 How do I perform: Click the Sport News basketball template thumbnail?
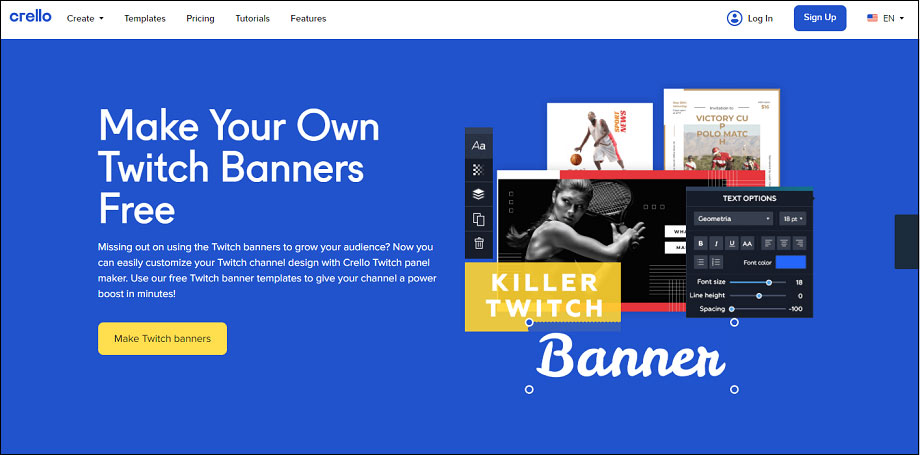600,136
